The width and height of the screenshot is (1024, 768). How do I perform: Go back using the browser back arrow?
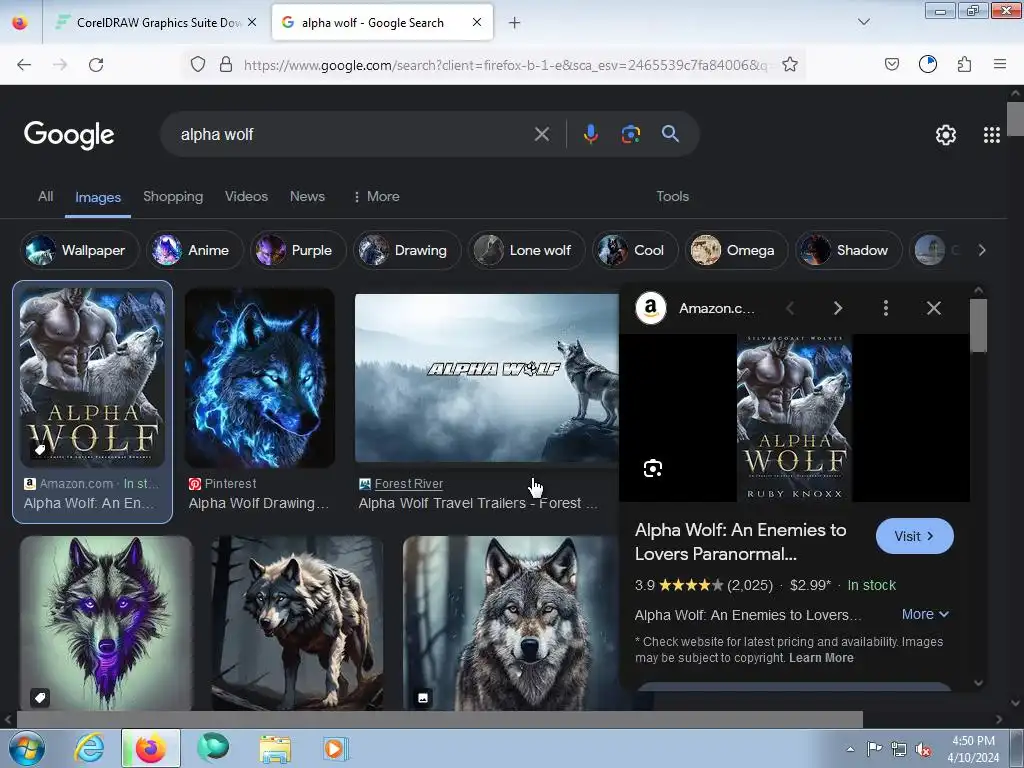[24, 64]
